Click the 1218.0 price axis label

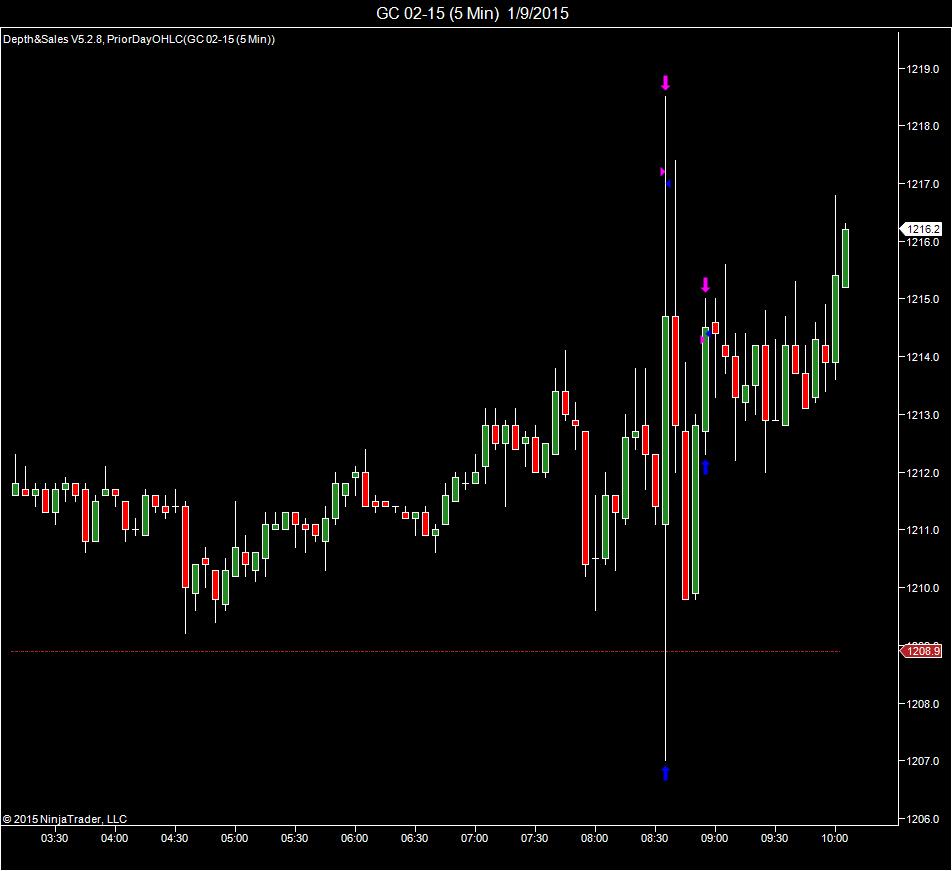(923, 126)
